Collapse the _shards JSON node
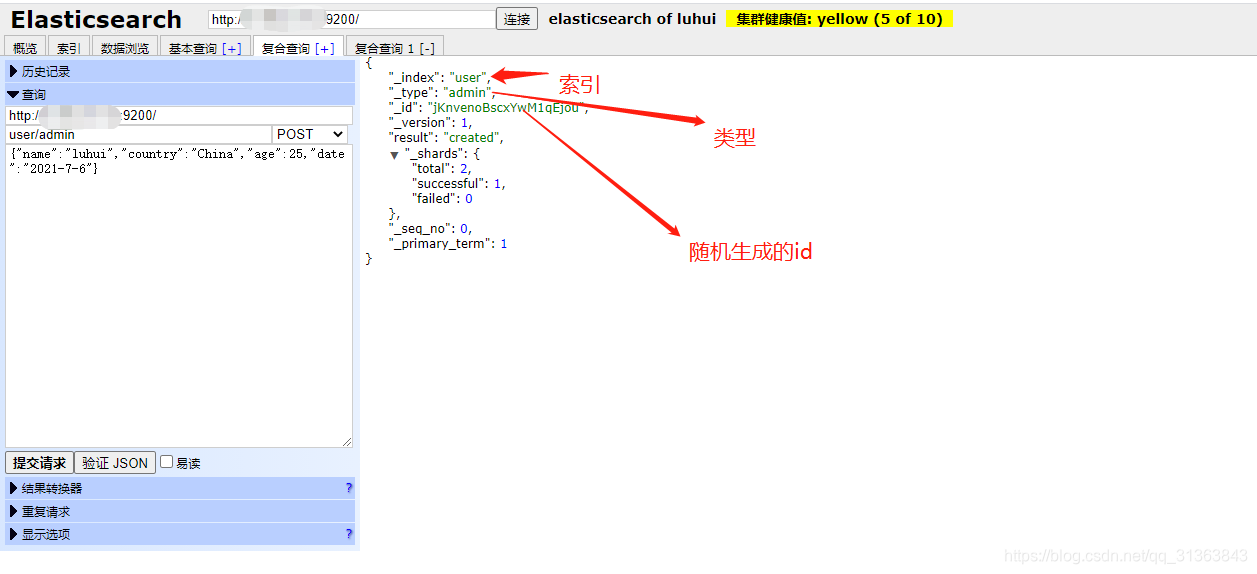The width and height of the screenshot is (1257, 574). click(395, 155)
